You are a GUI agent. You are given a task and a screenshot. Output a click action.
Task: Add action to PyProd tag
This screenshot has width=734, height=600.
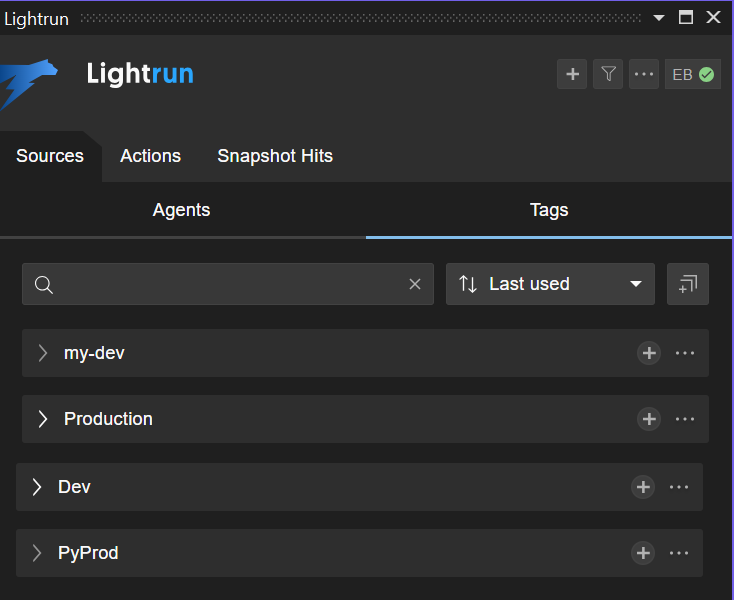[x=643, y=553]
